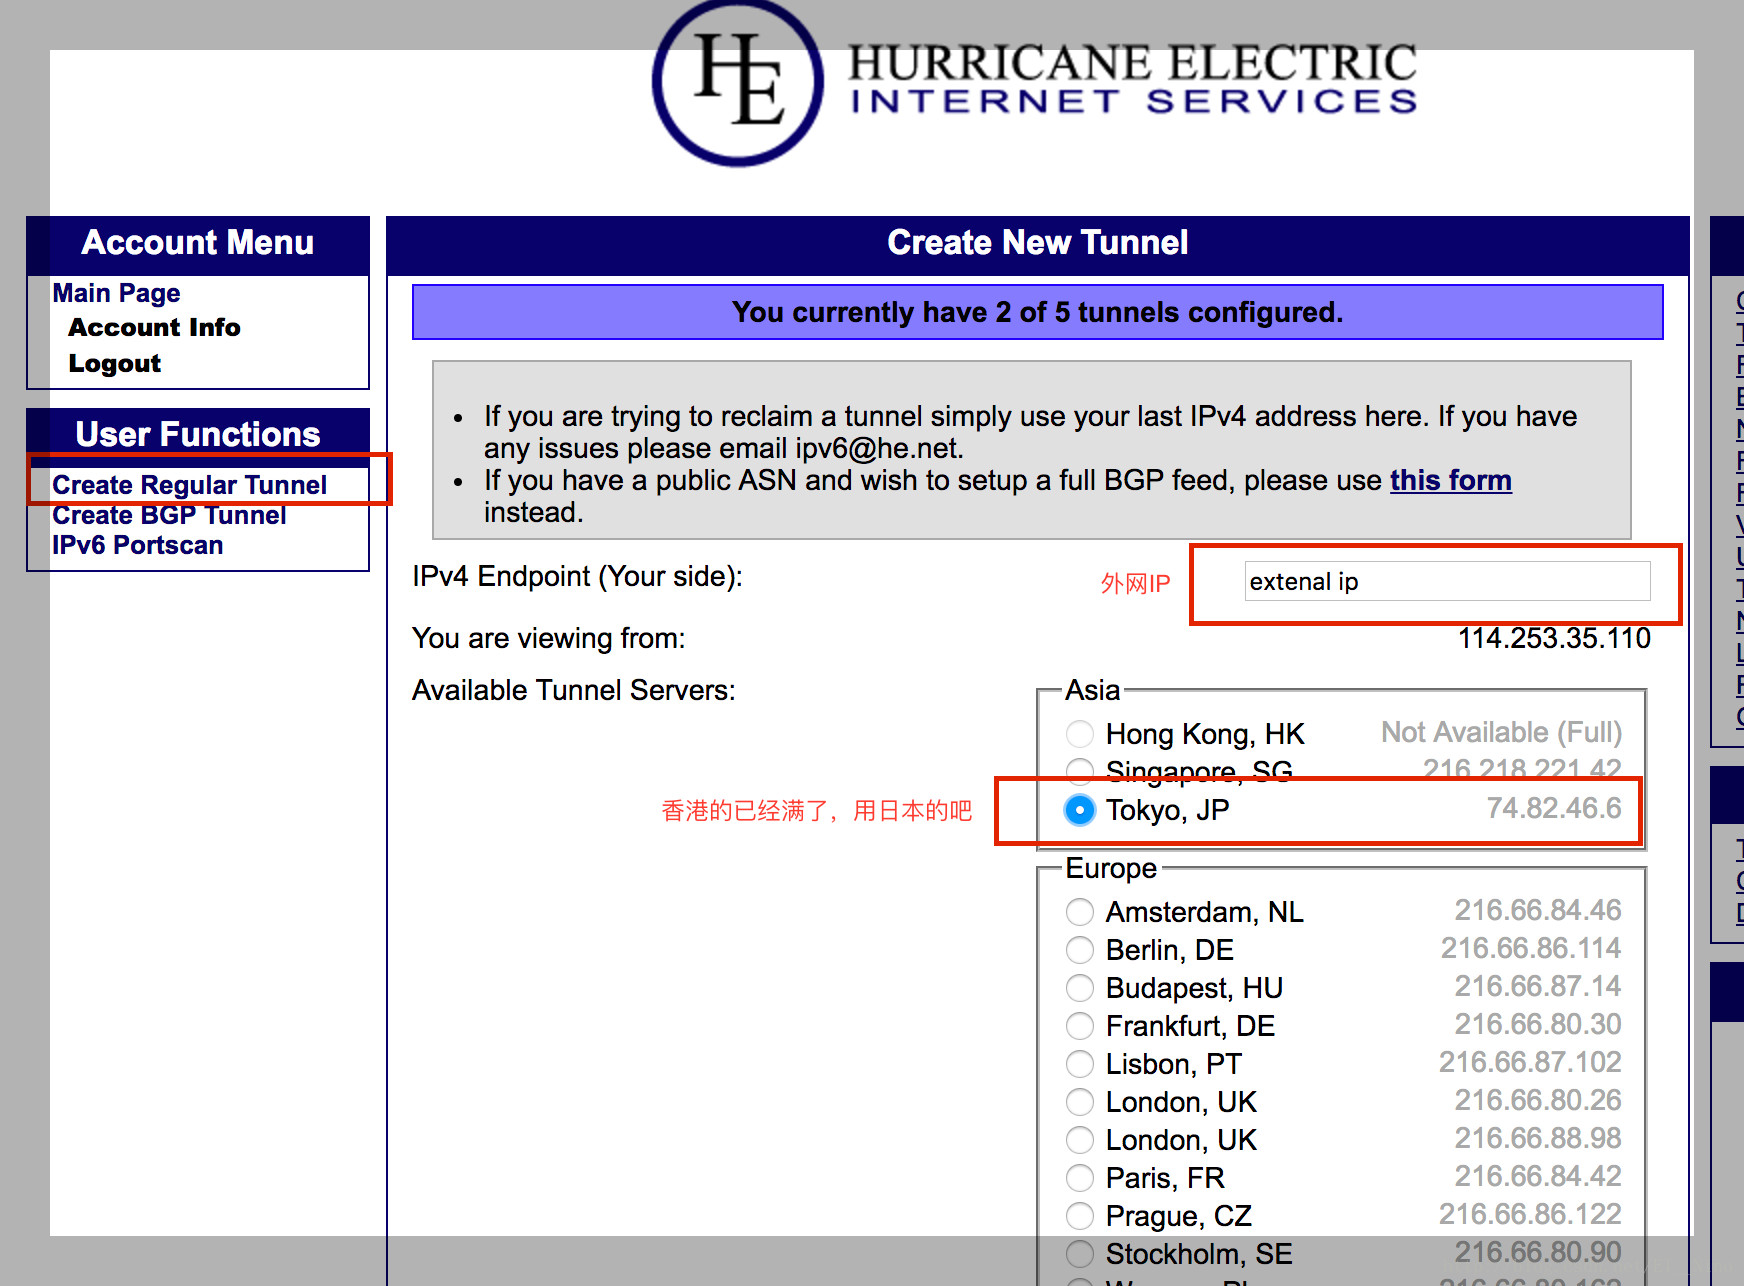Follow the 'this form' BGP link
1744x1286 pixels.
click(1450, 481)
